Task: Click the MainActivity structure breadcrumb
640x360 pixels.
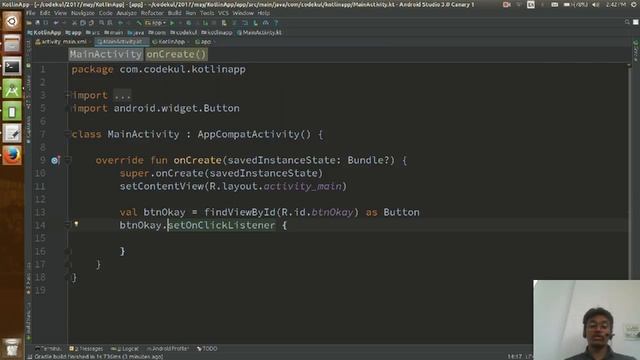Action: tap(106, 54)
